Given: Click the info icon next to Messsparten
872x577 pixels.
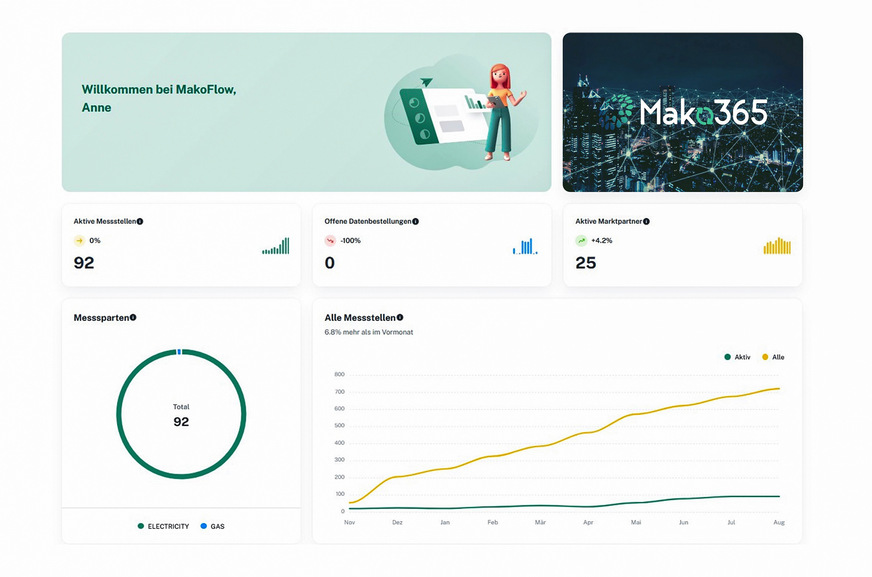Looking at the screenshot, I should 133,317.
